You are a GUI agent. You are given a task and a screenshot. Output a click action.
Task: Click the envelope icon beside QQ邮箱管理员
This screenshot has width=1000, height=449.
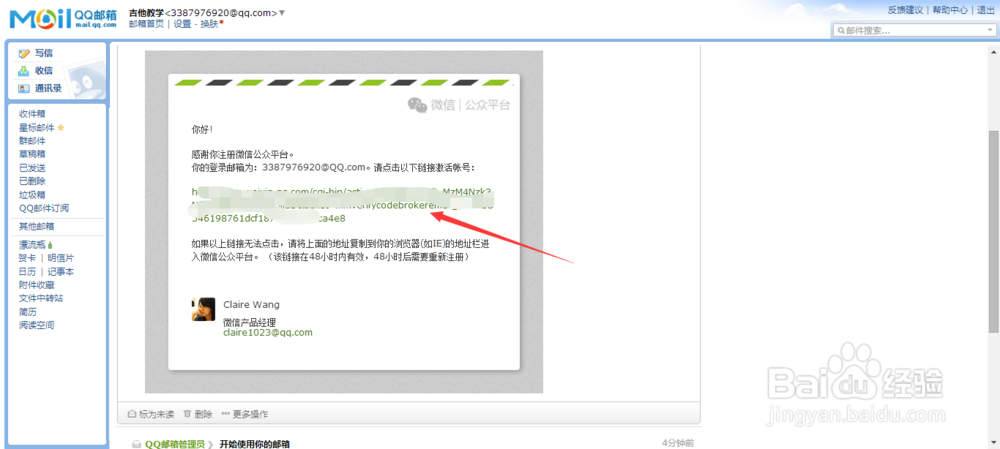(x=136, y=444)
